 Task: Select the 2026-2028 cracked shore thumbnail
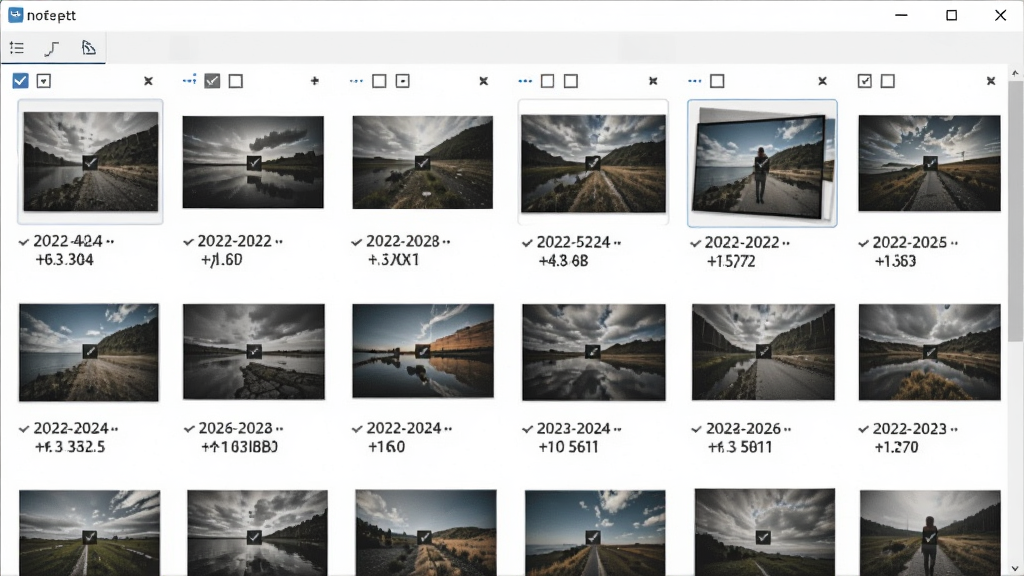click(253, 351)
